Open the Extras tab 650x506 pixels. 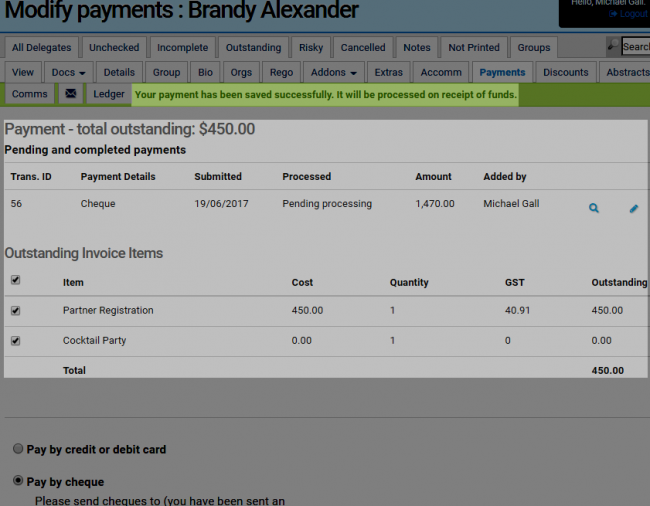point(388,73)
